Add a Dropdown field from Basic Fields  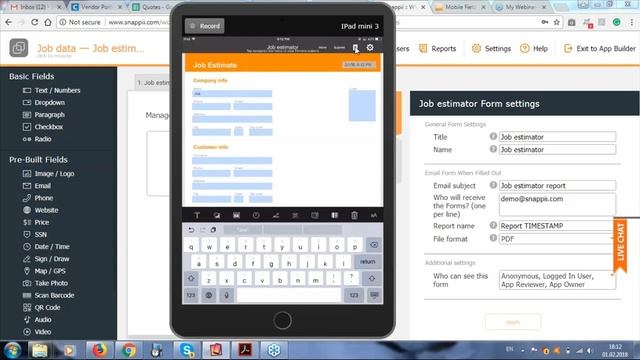pos(44,102)
